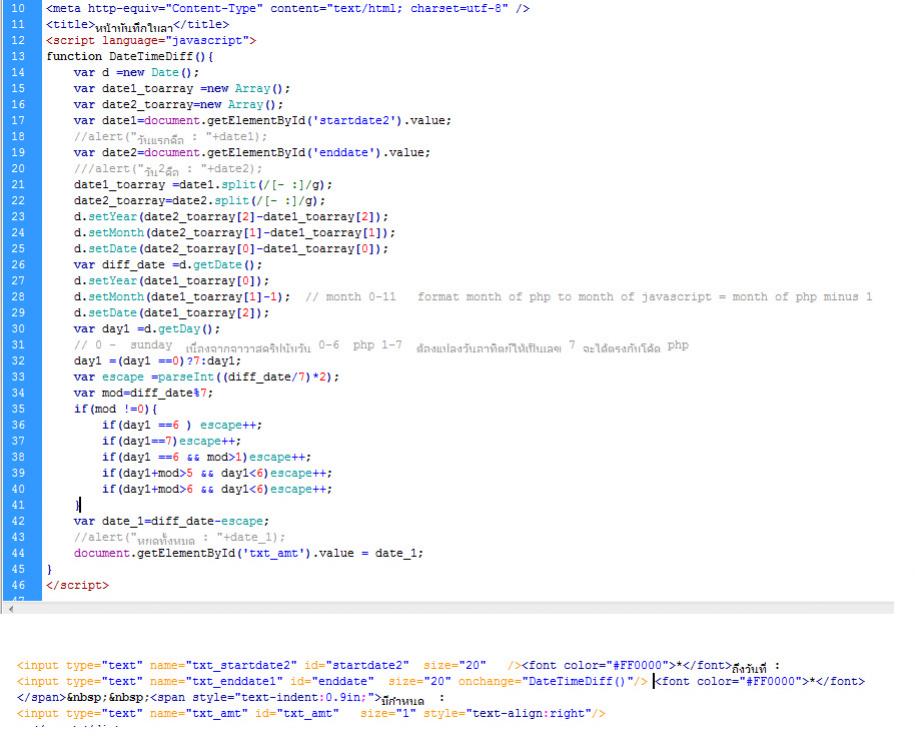Click 'var diff_date =d.getDate();' line
The width and height of the screenshot is (915, 749).
(168, 265)
